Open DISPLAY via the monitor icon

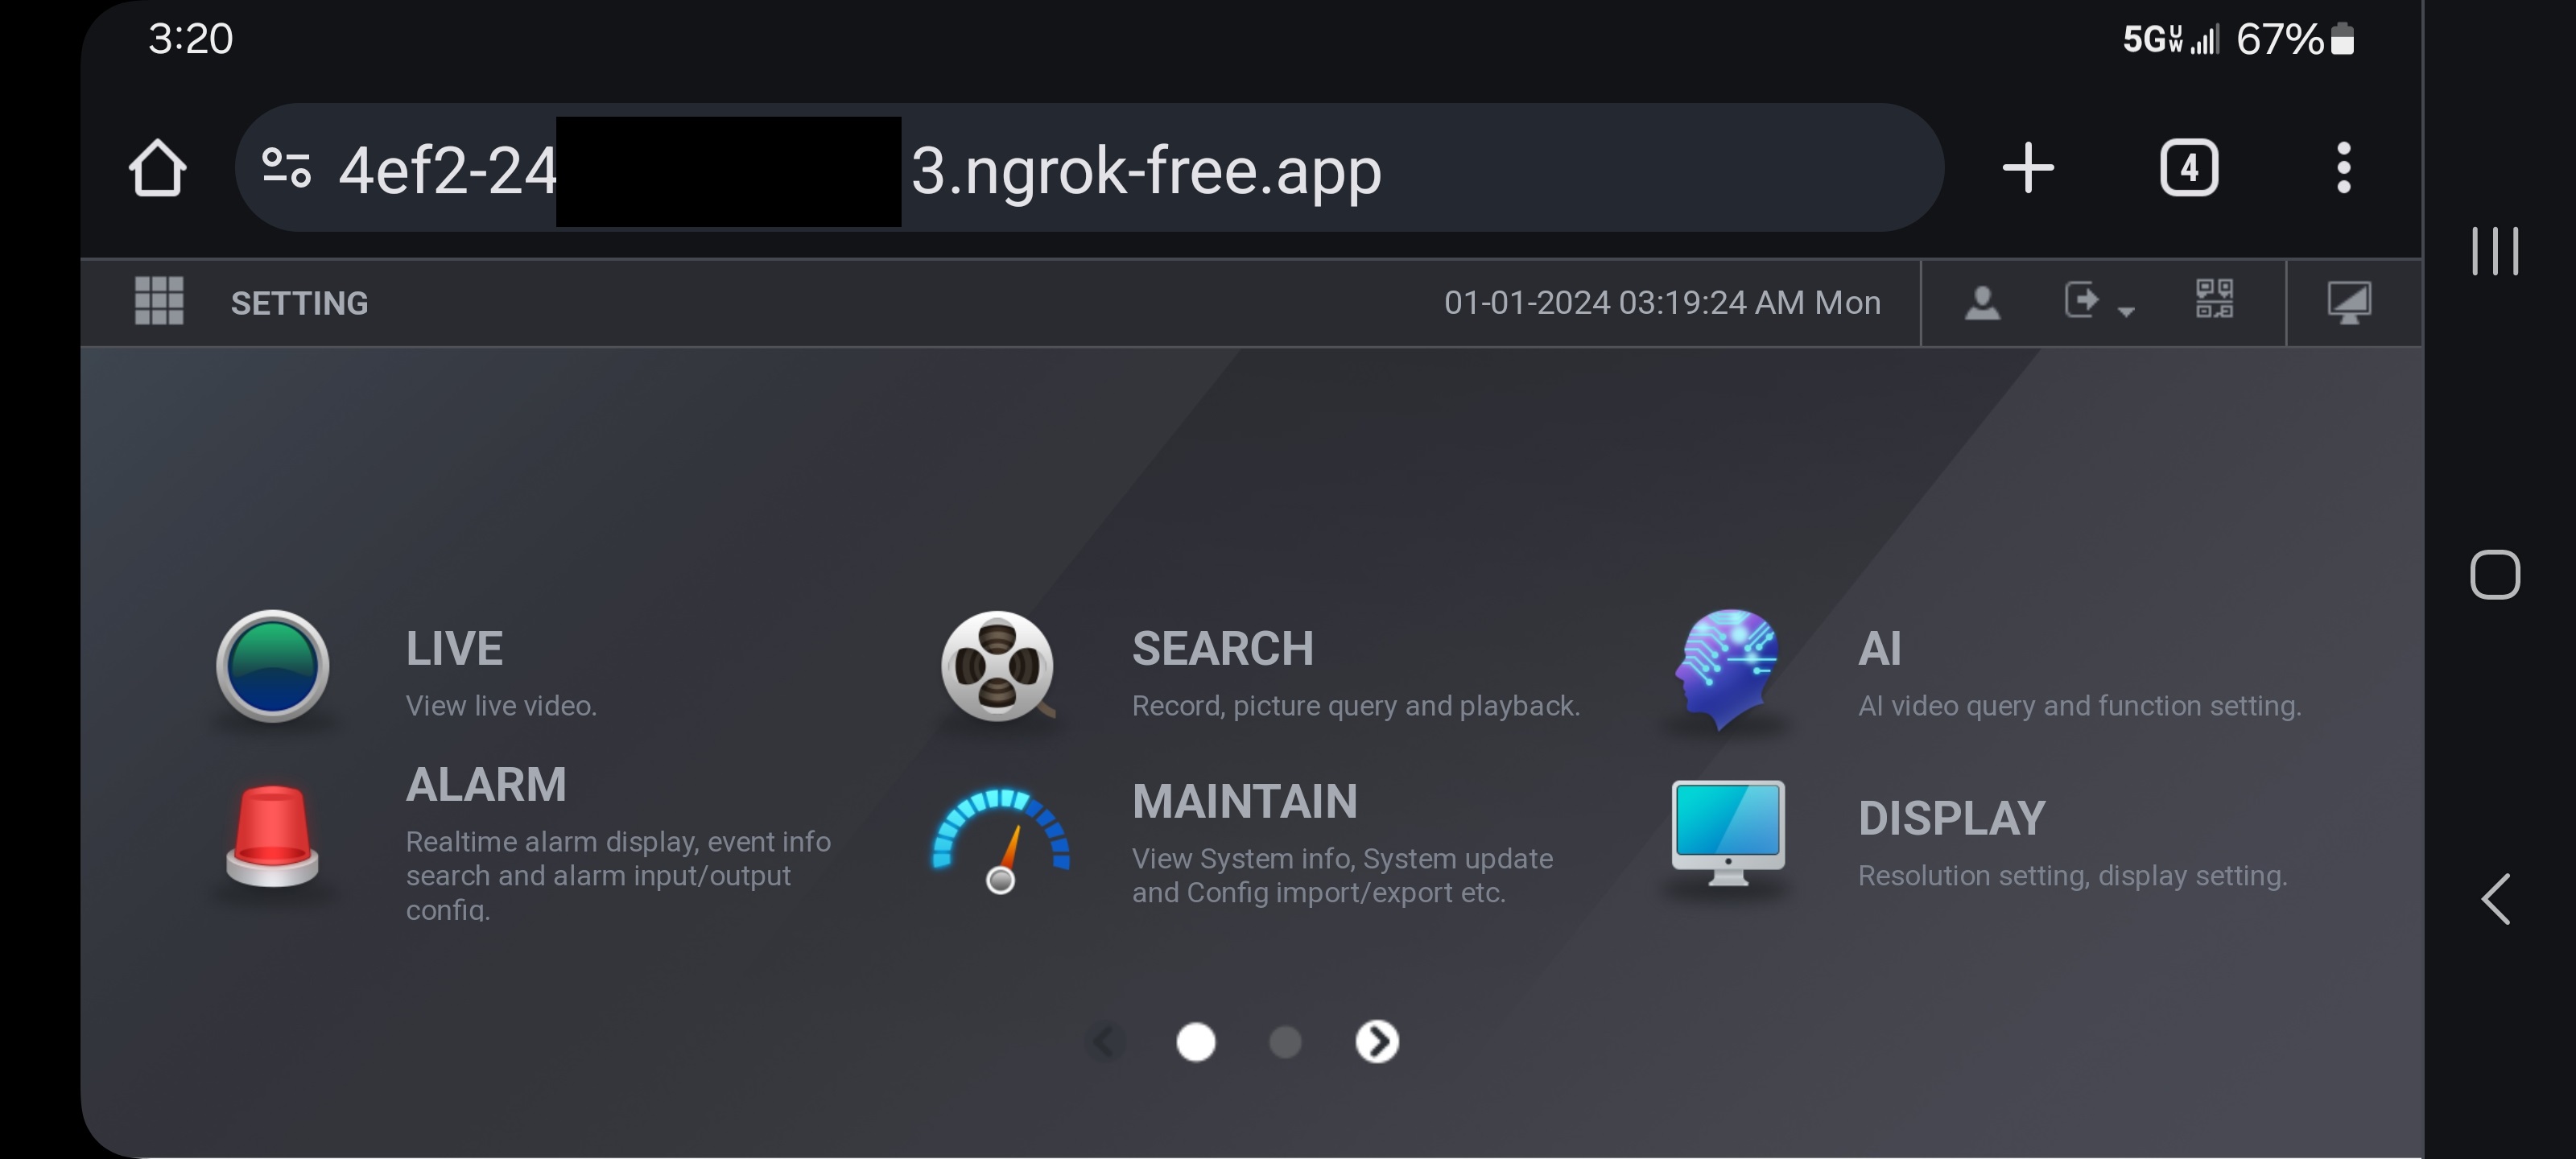point(1728,833)
